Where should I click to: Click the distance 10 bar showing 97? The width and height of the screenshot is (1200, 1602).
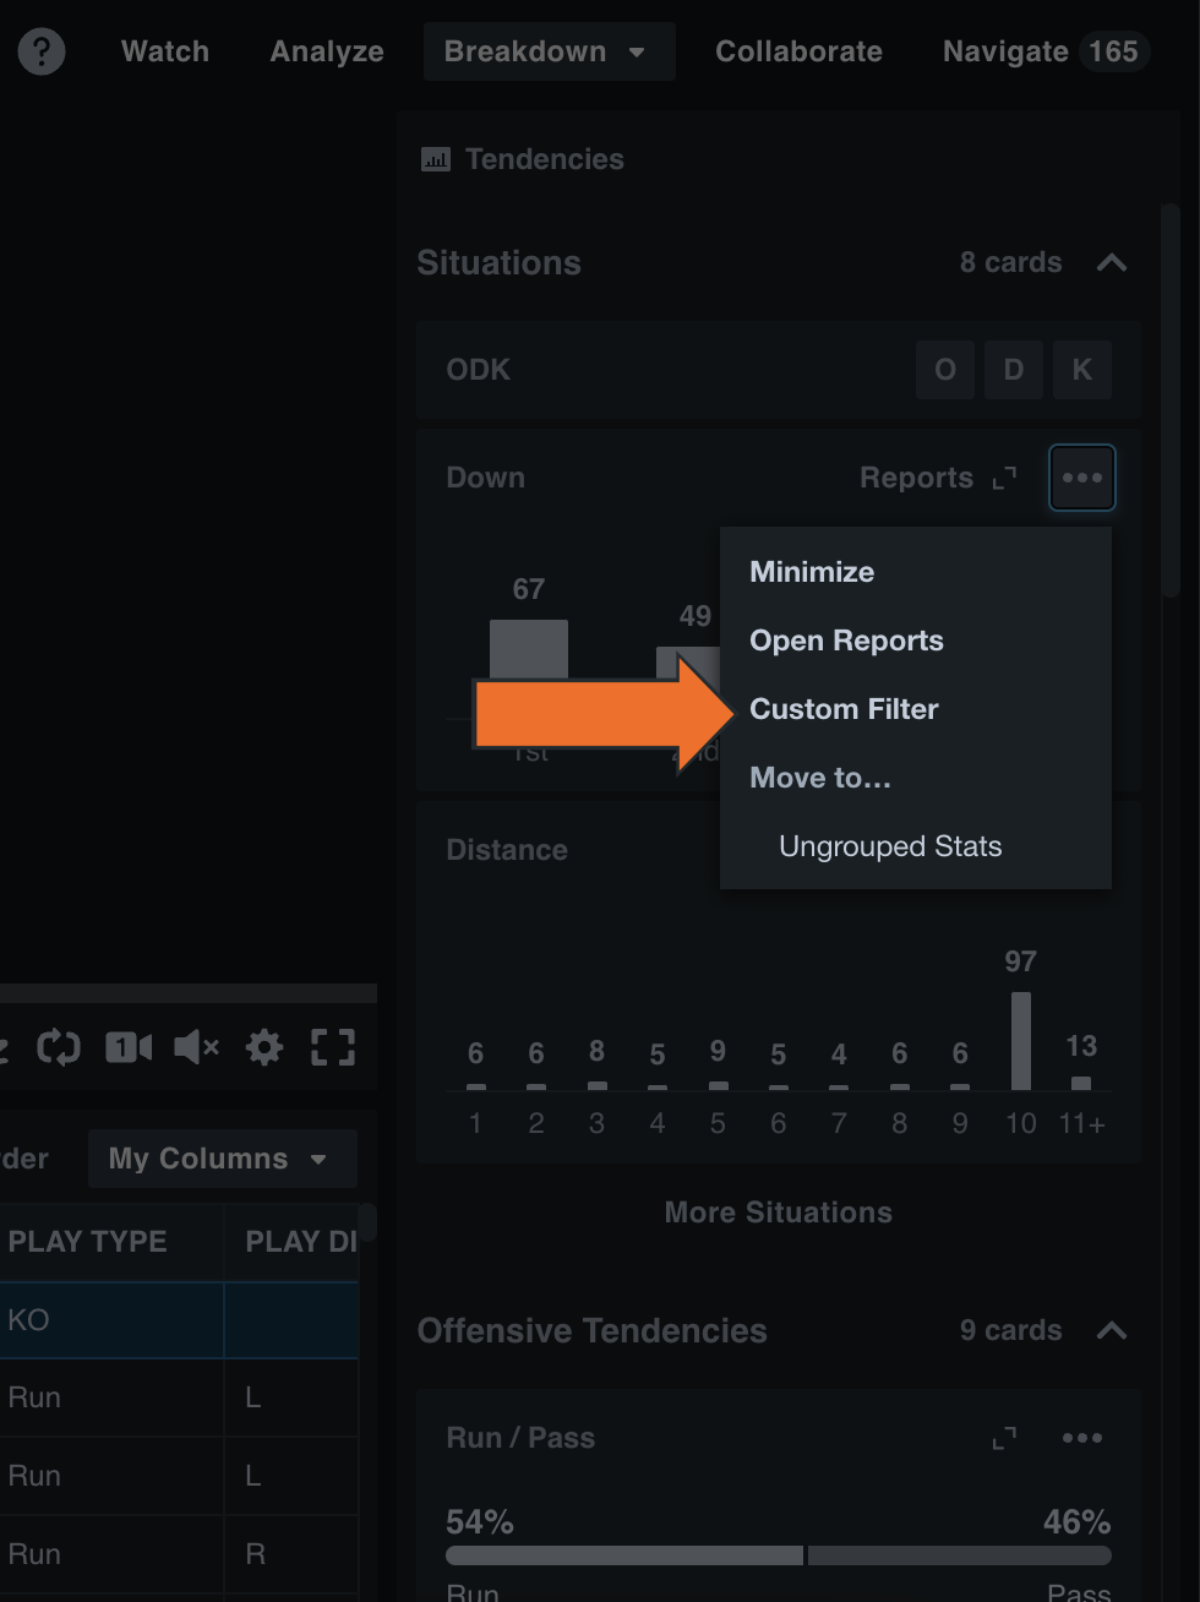coord(1020,1040)
